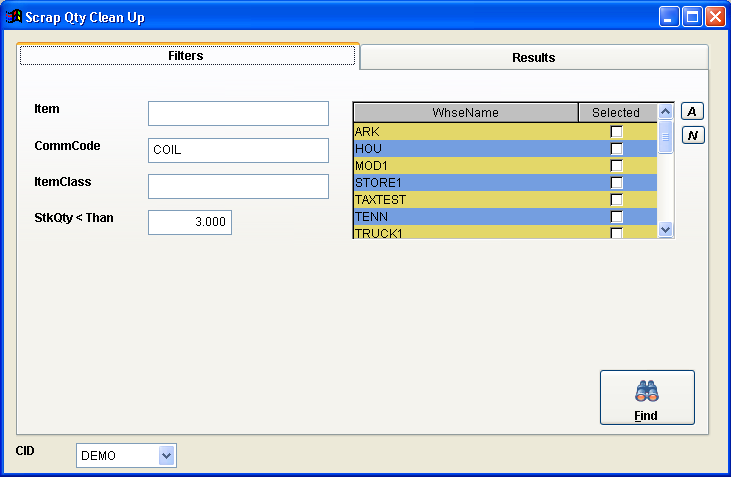This screenshot has height=477, width=731.
Task: Enable the STORE1 warehouse checkbox
Action: tap(616, 183)
